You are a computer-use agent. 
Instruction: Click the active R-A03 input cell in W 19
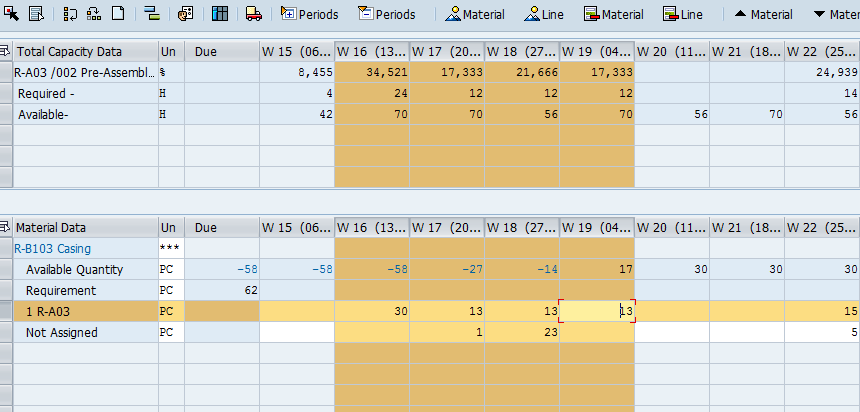point(597,311)
